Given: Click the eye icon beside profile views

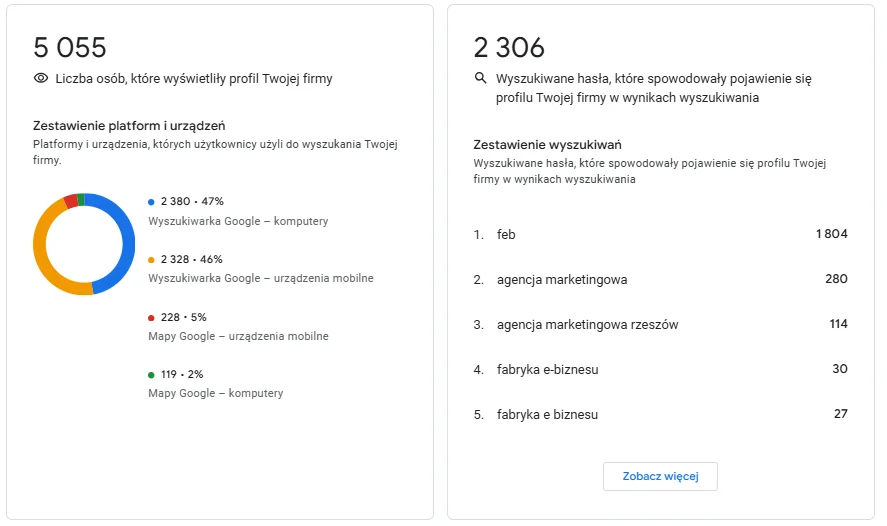Looking at the screenshot, I should tap(41, 78).
